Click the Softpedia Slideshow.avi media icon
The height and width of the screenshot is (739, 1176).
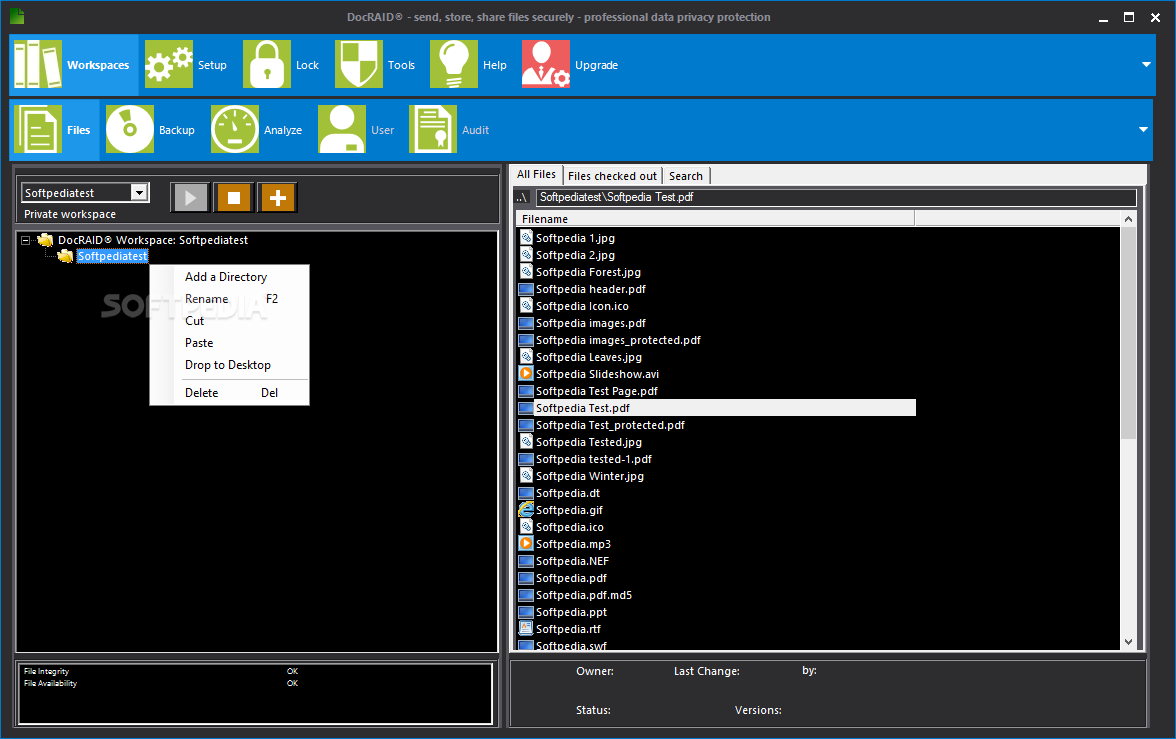[x=526, y=374]
